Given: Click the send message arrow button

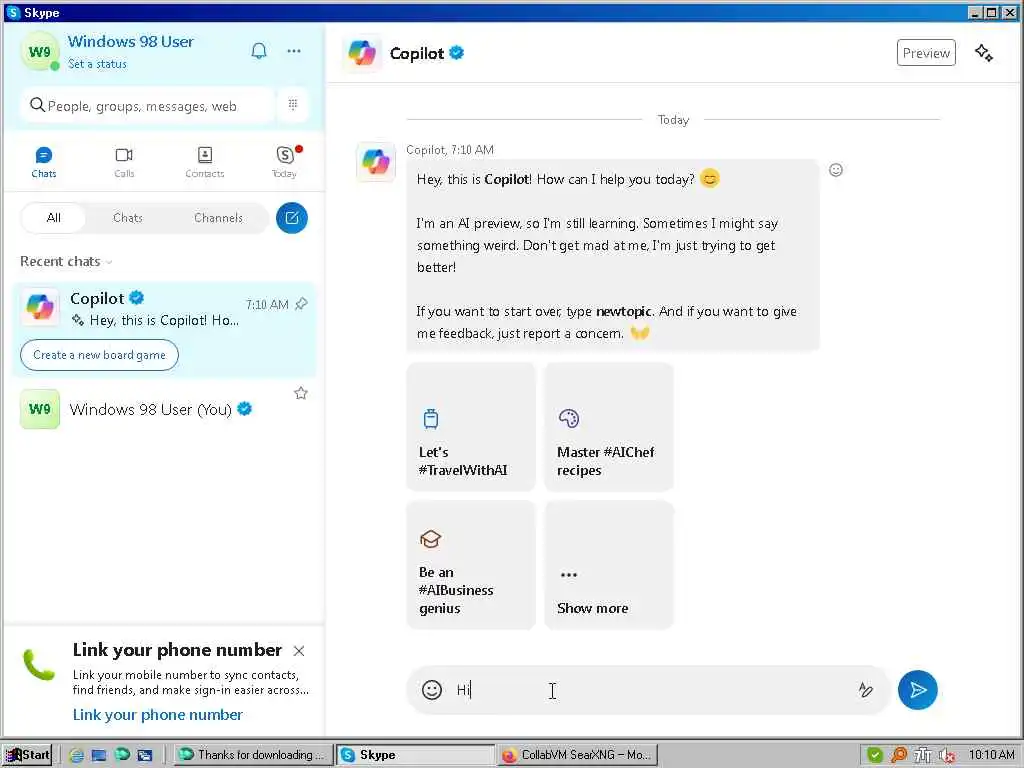Looking at the screenshot, I should [x=917, y=690].
